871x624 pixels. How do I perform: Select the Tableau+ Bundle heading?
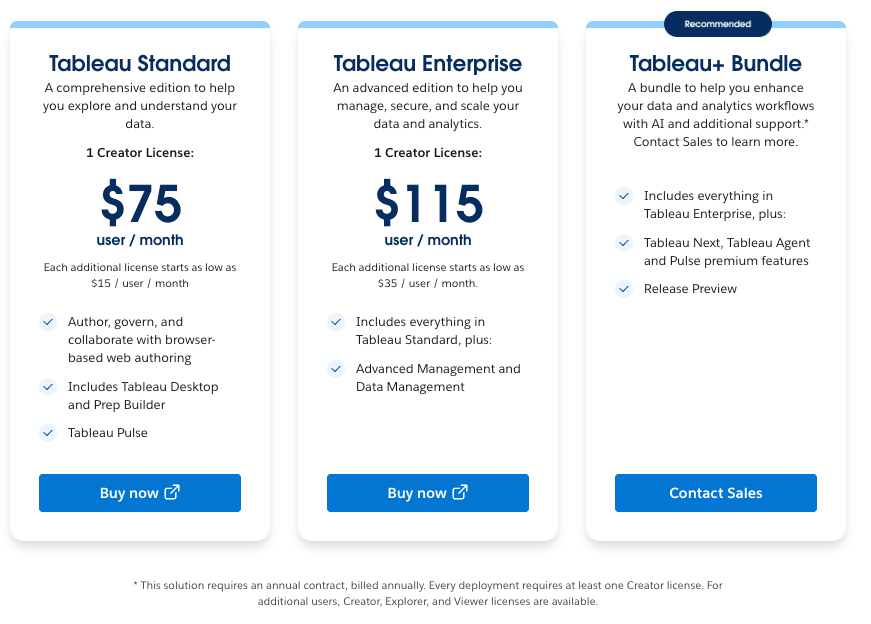(x=716, y=64)
